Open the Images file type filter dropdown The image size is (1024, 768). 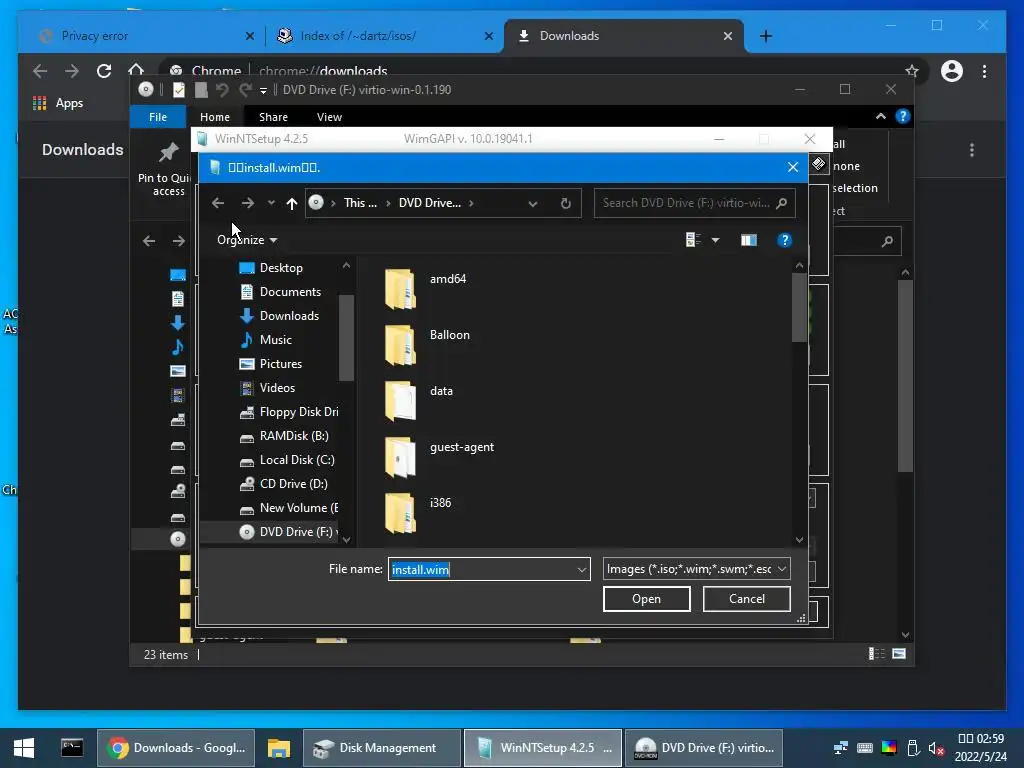pos(697,569)
